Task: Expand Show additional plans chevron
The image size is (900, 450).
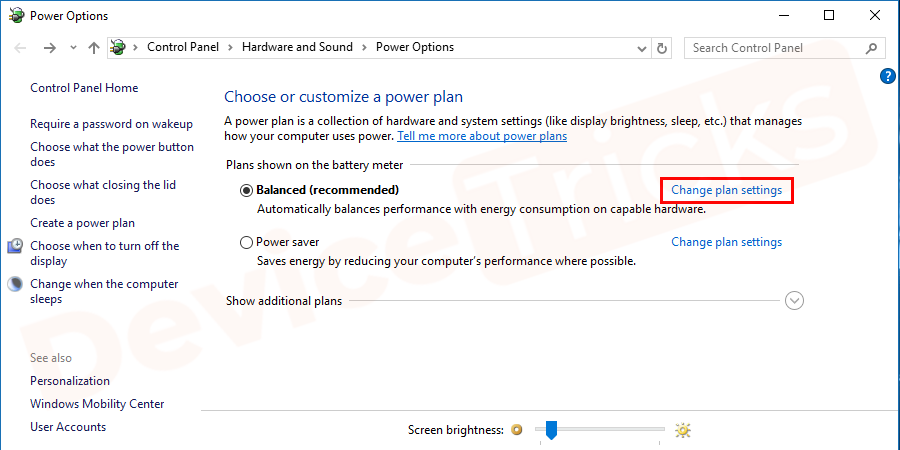Action: (795, 300)
